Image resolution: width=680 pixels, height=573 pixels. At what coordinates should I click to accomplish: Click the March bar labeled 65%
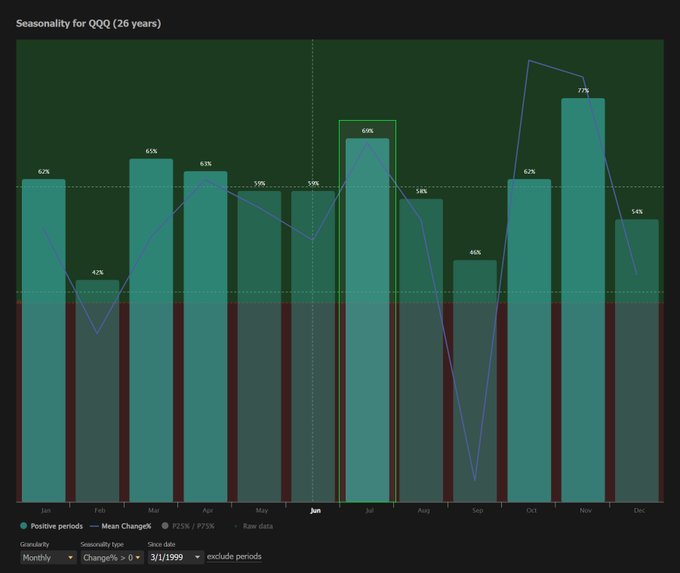click(x=151, y=330)
